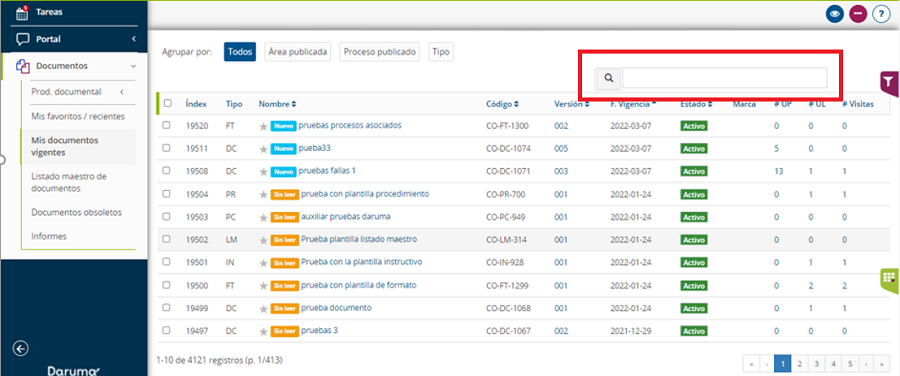The image size is (900, 376).
Task: Click inside the search text field
Action: 724,78
